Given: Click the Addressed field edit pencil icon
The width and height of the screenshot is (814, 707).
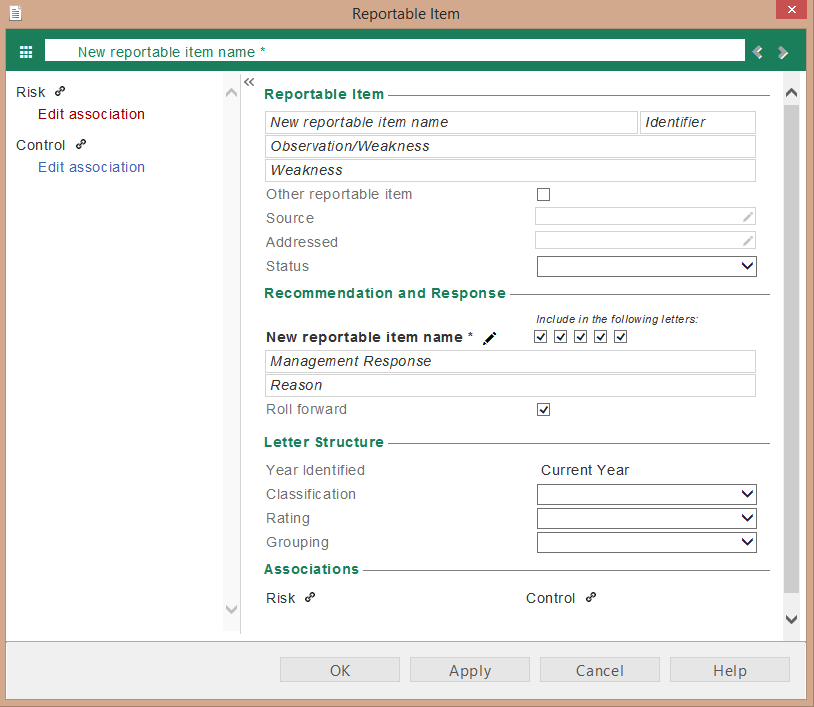Looking at the screenshot, I should [x=748, y=240].
